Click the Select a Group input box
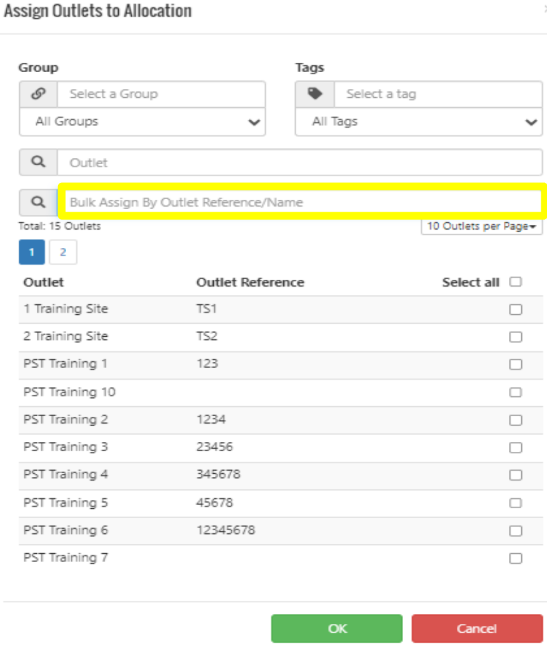The height and width of the screenshot is (646, 547). 161,94
